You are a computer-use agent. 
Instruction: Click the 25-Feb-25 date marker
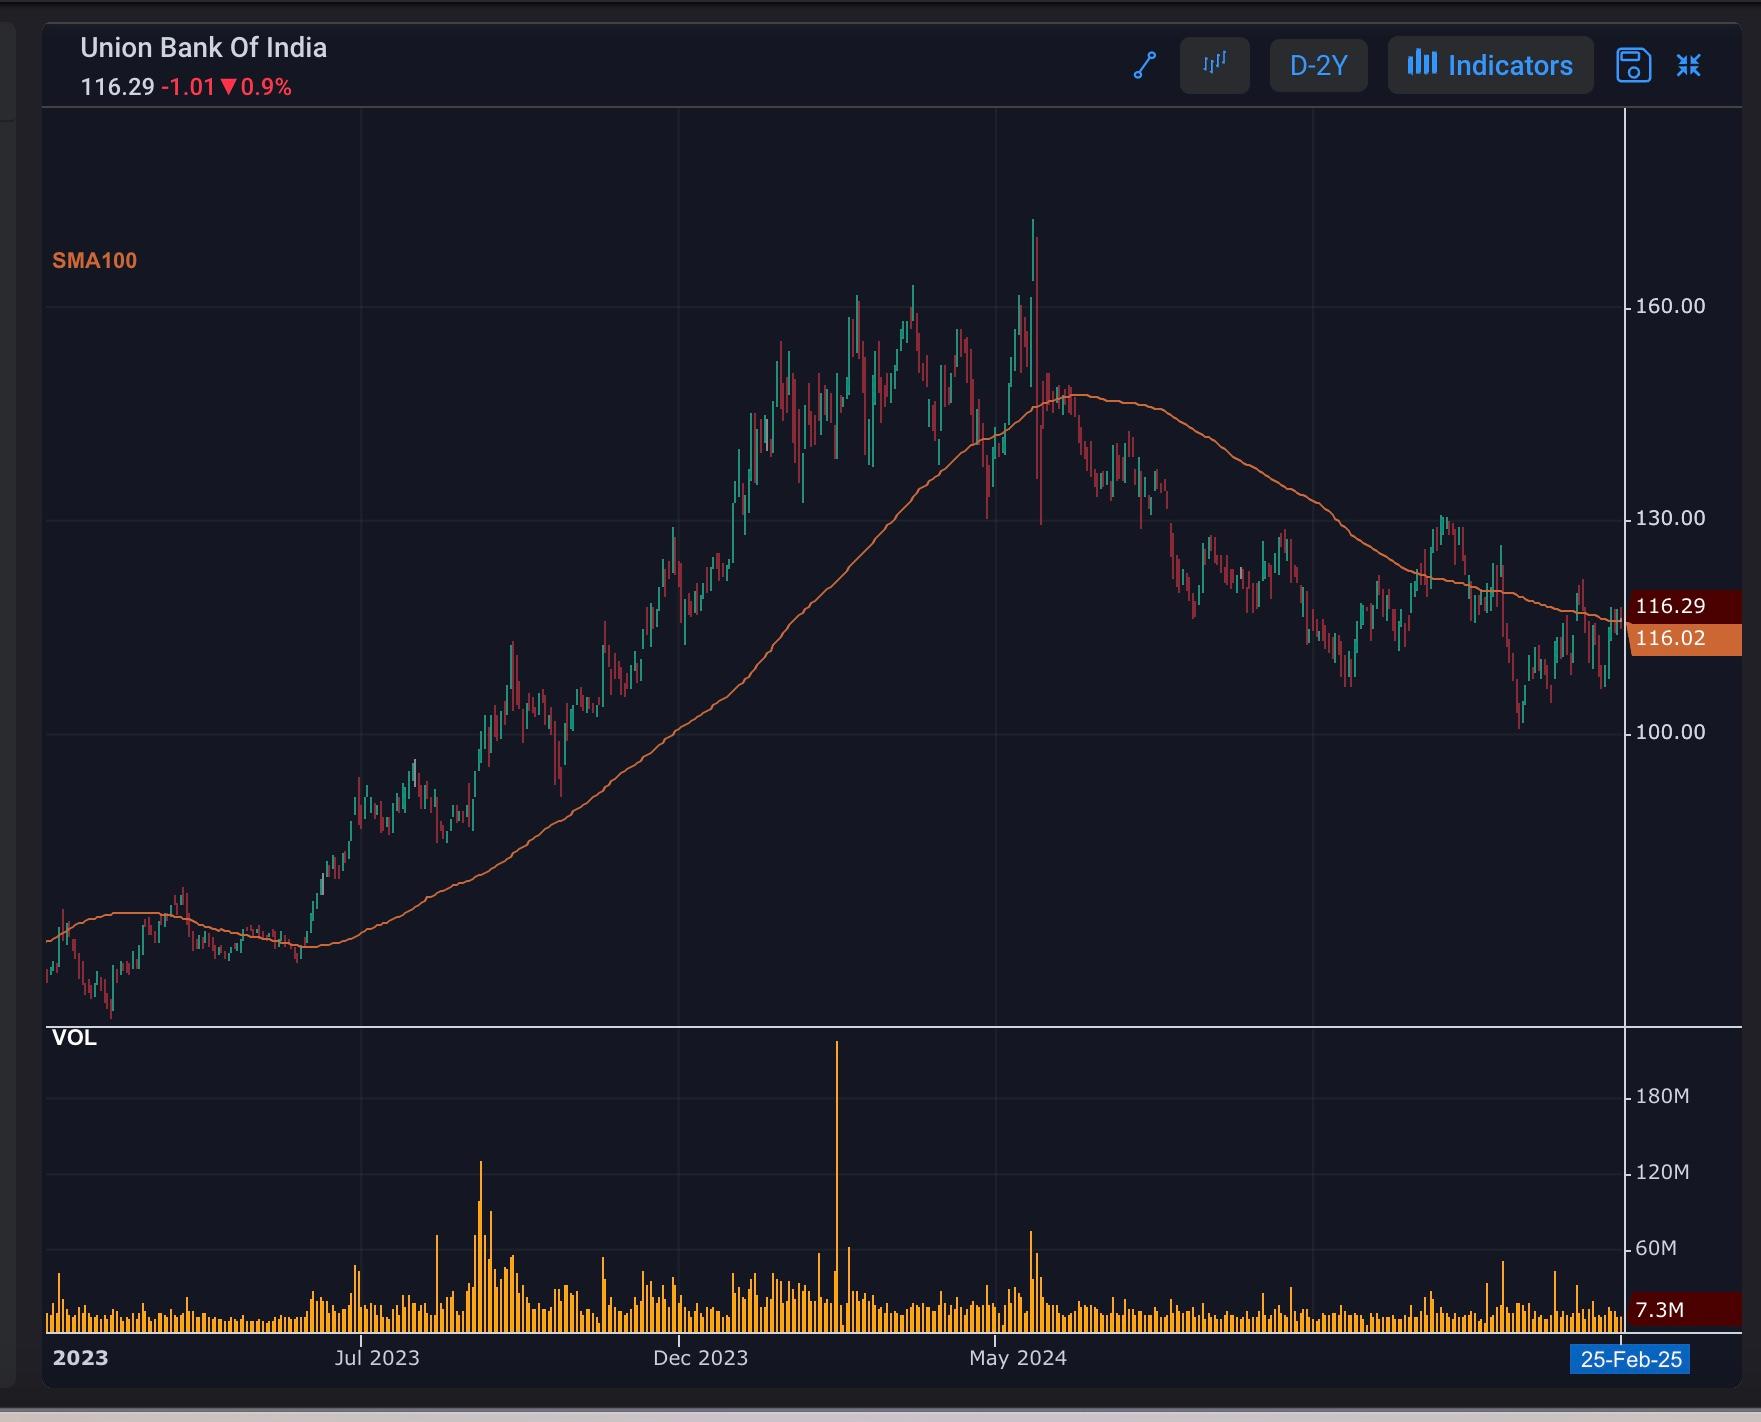(x=1630, y=1359)
